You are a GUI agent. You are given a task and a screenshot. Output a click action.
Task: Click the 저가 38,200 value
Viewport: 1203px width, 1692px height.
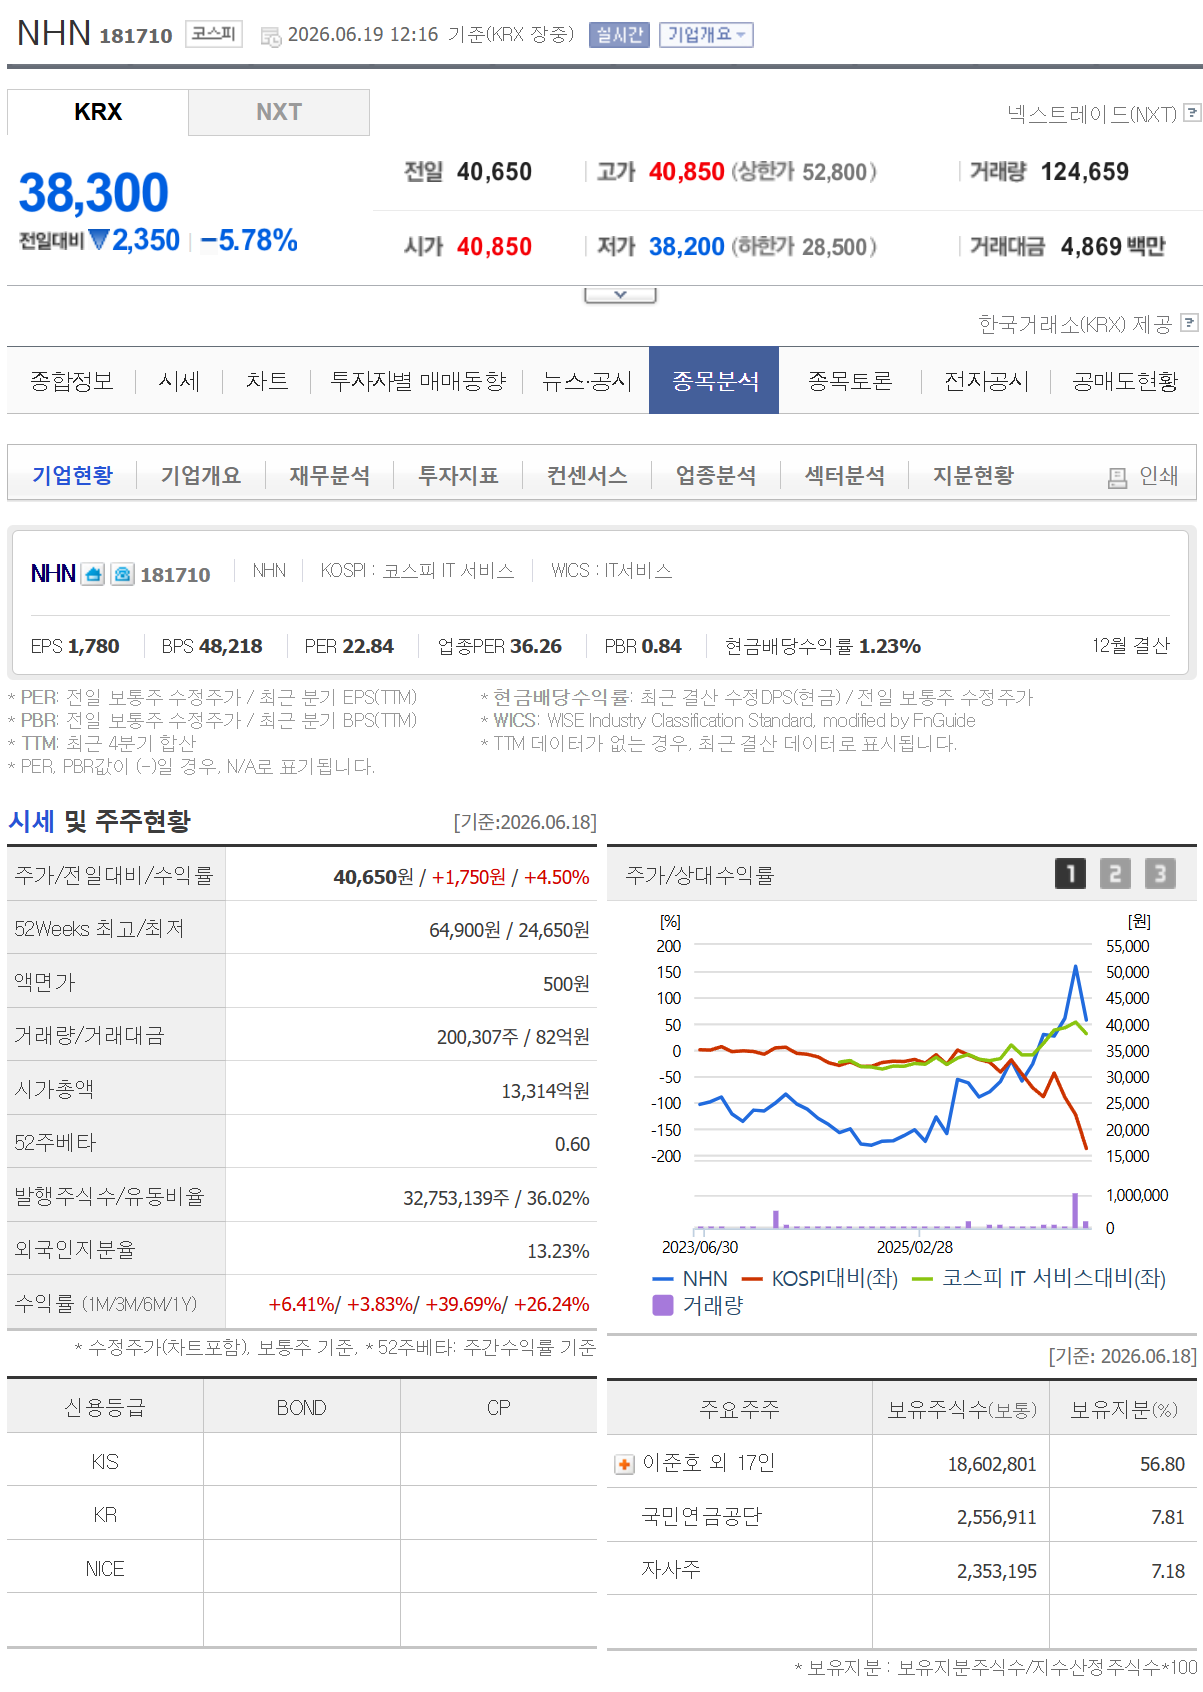coord(686,246)
